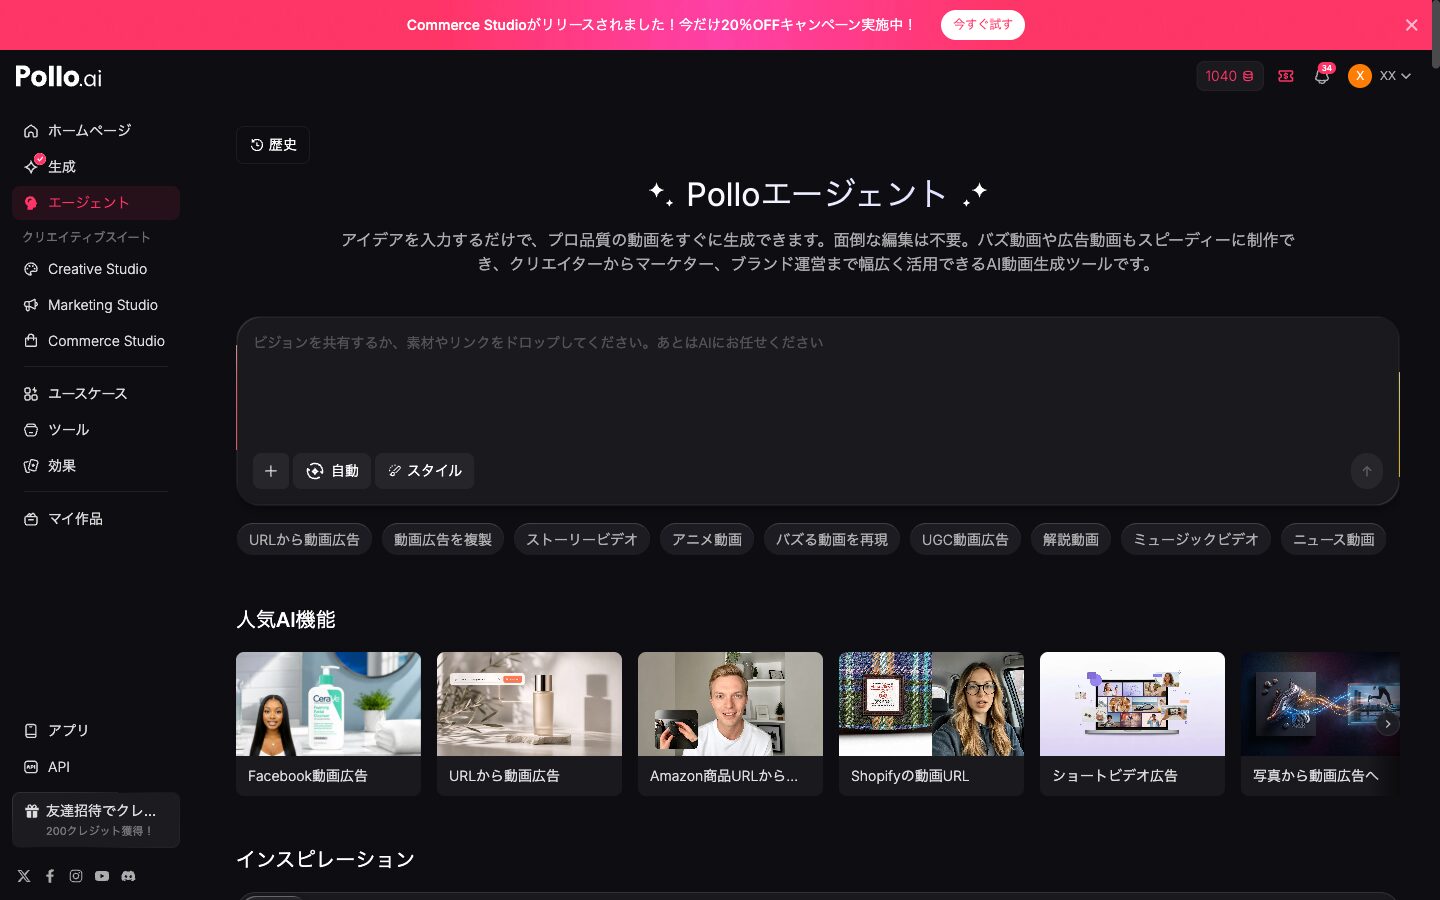Click the next arrow on feature carousel
1440x900 pixels.
[x=1387, y=724]
